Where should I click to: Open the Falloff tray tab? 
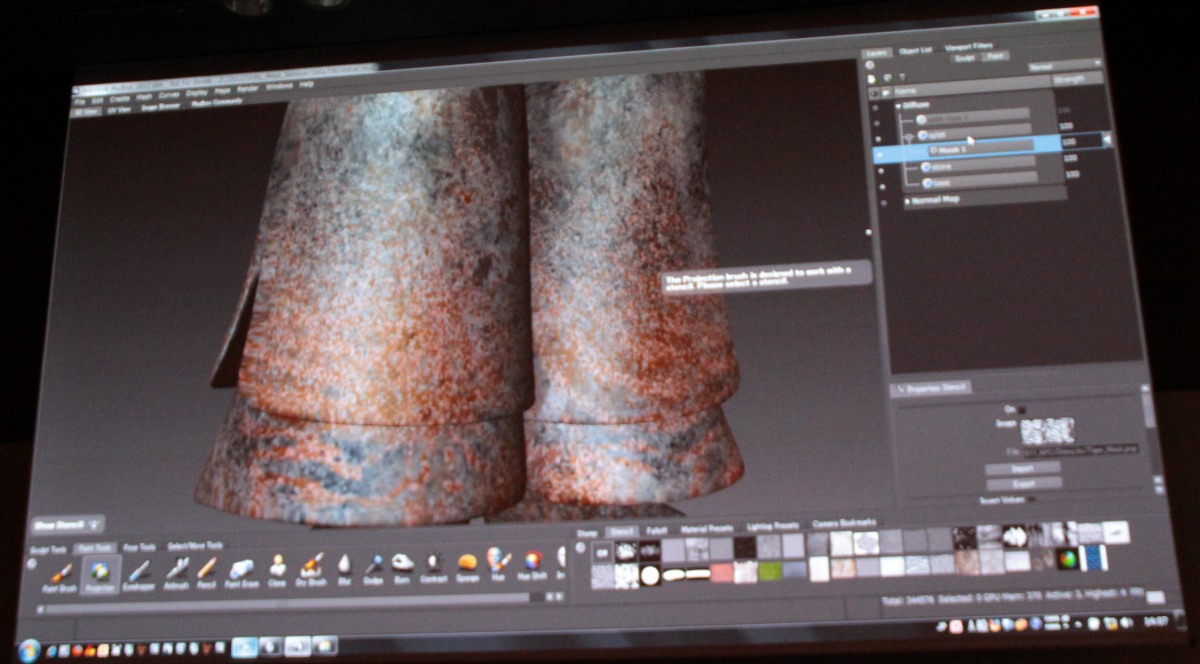[656, 531]
